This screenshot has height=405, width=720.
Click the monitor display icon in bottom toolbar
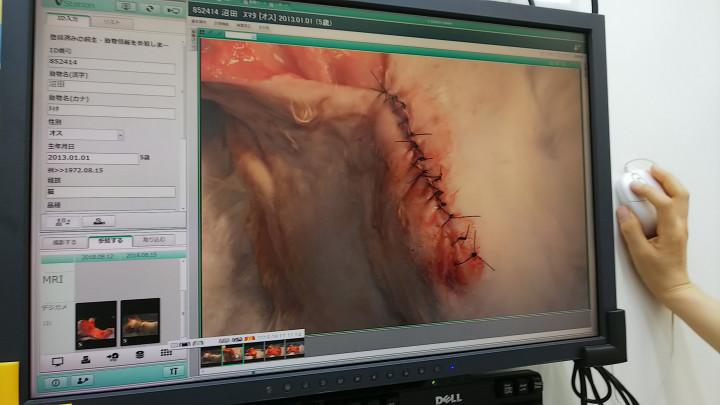tap(57, 359)
